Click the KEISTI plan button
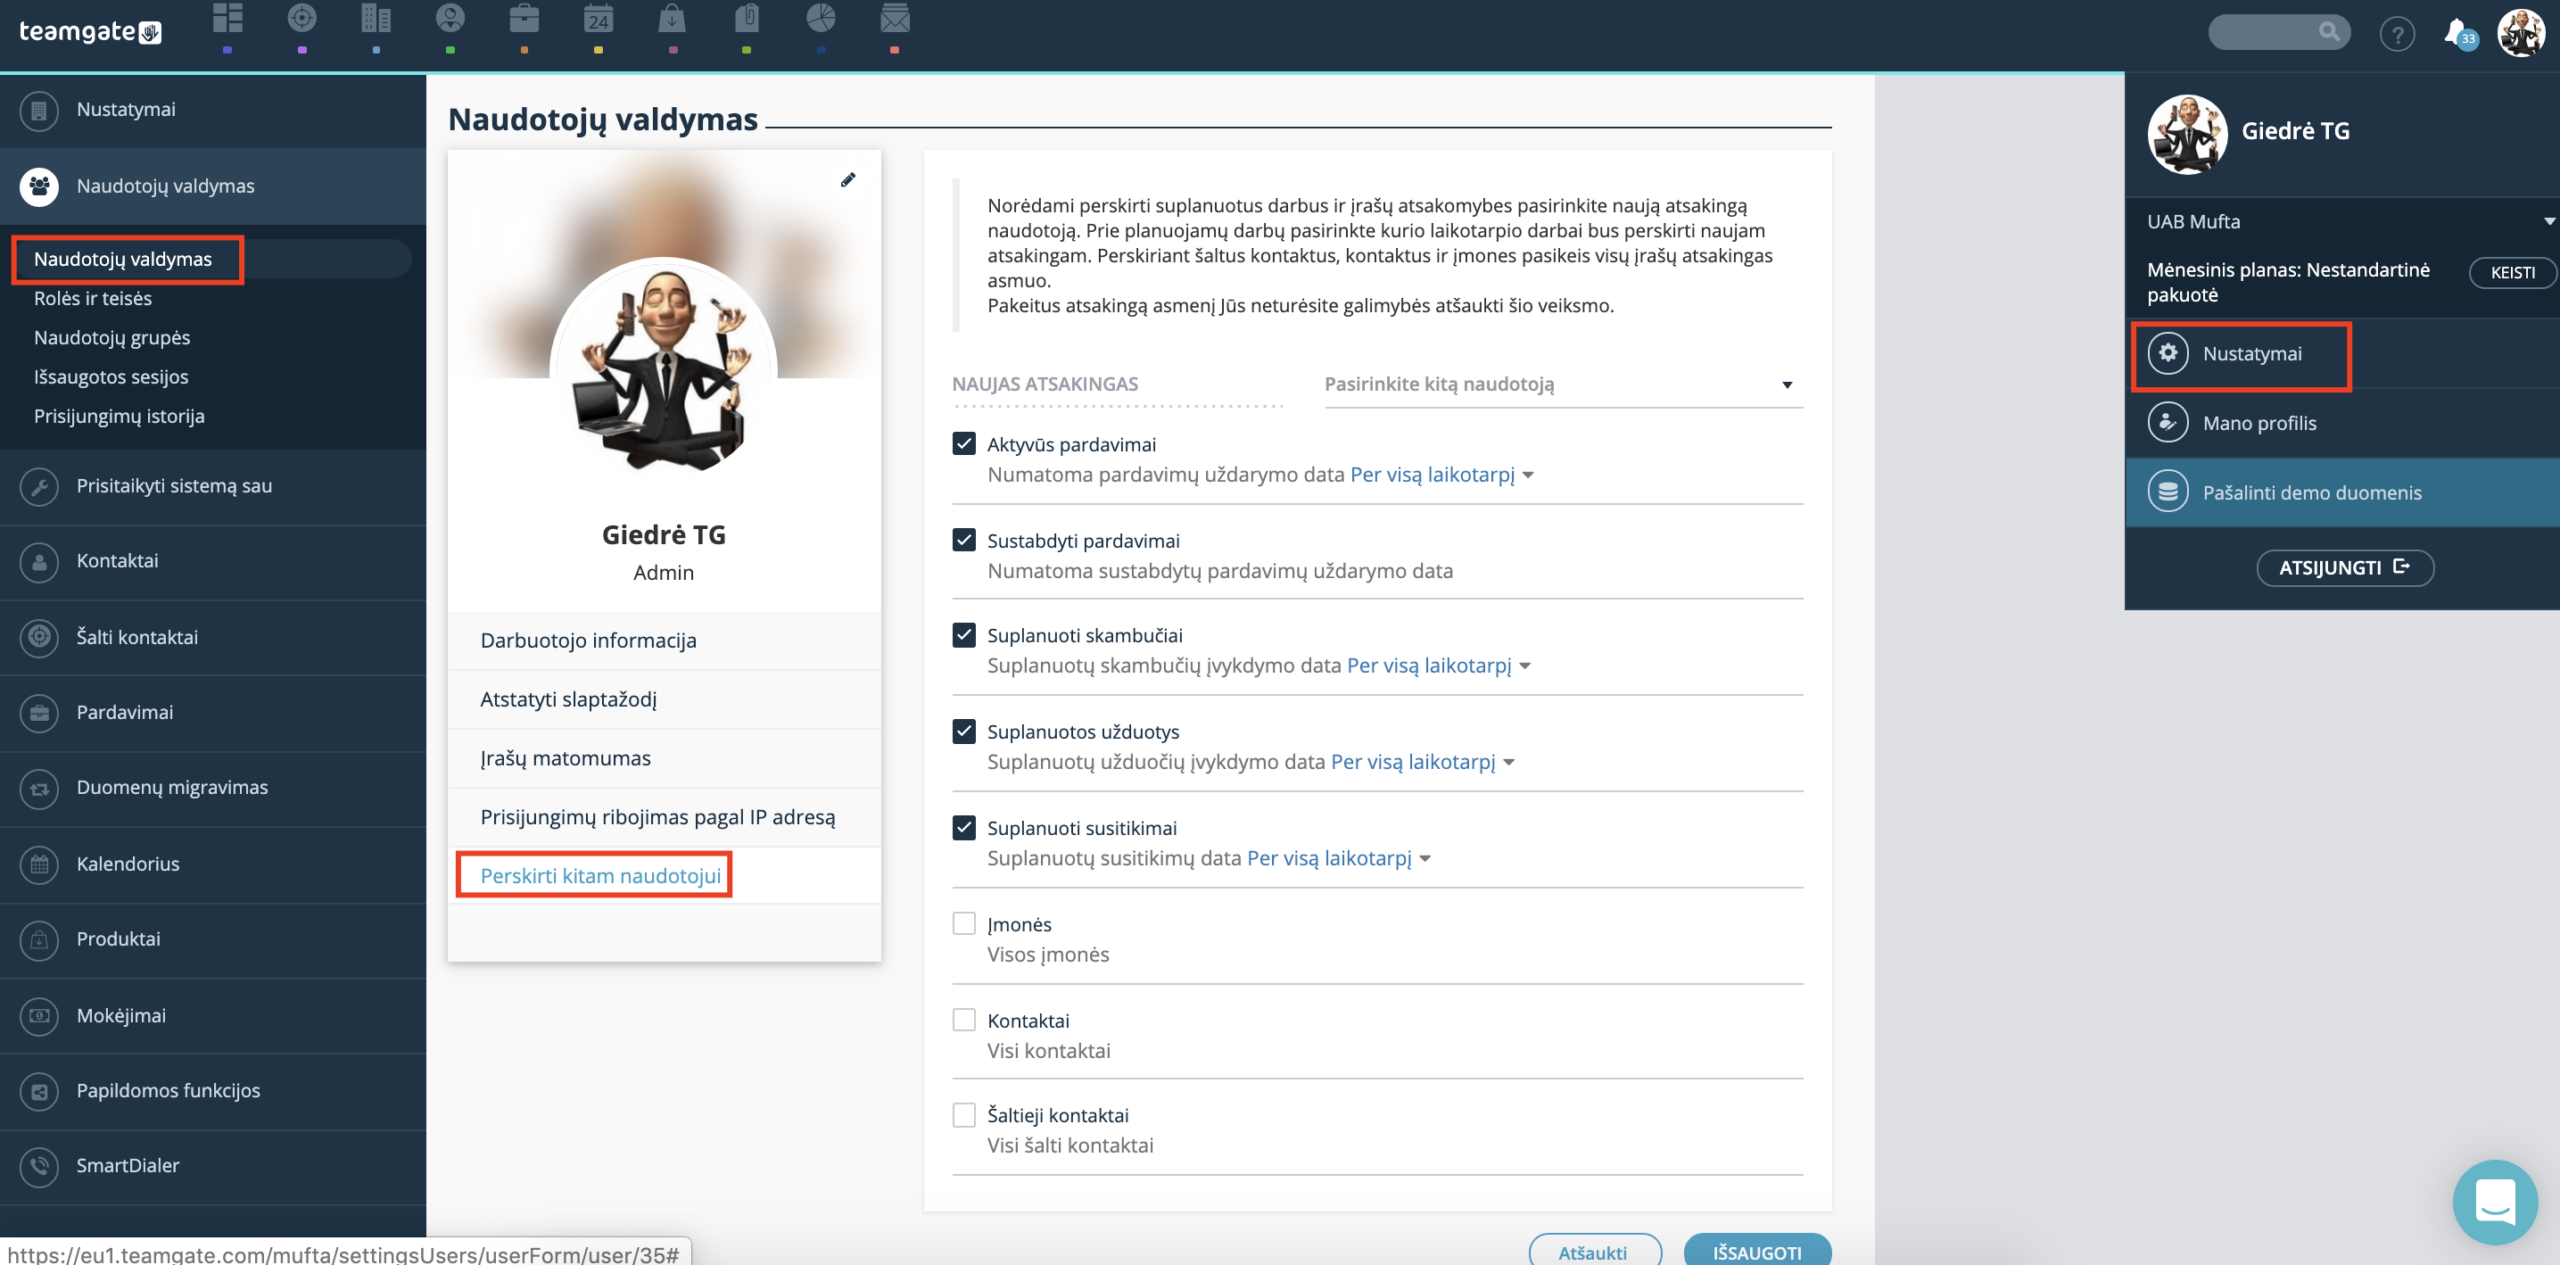The width and height of the screenshot is (2560, 1265). (x=2512, y=273)
